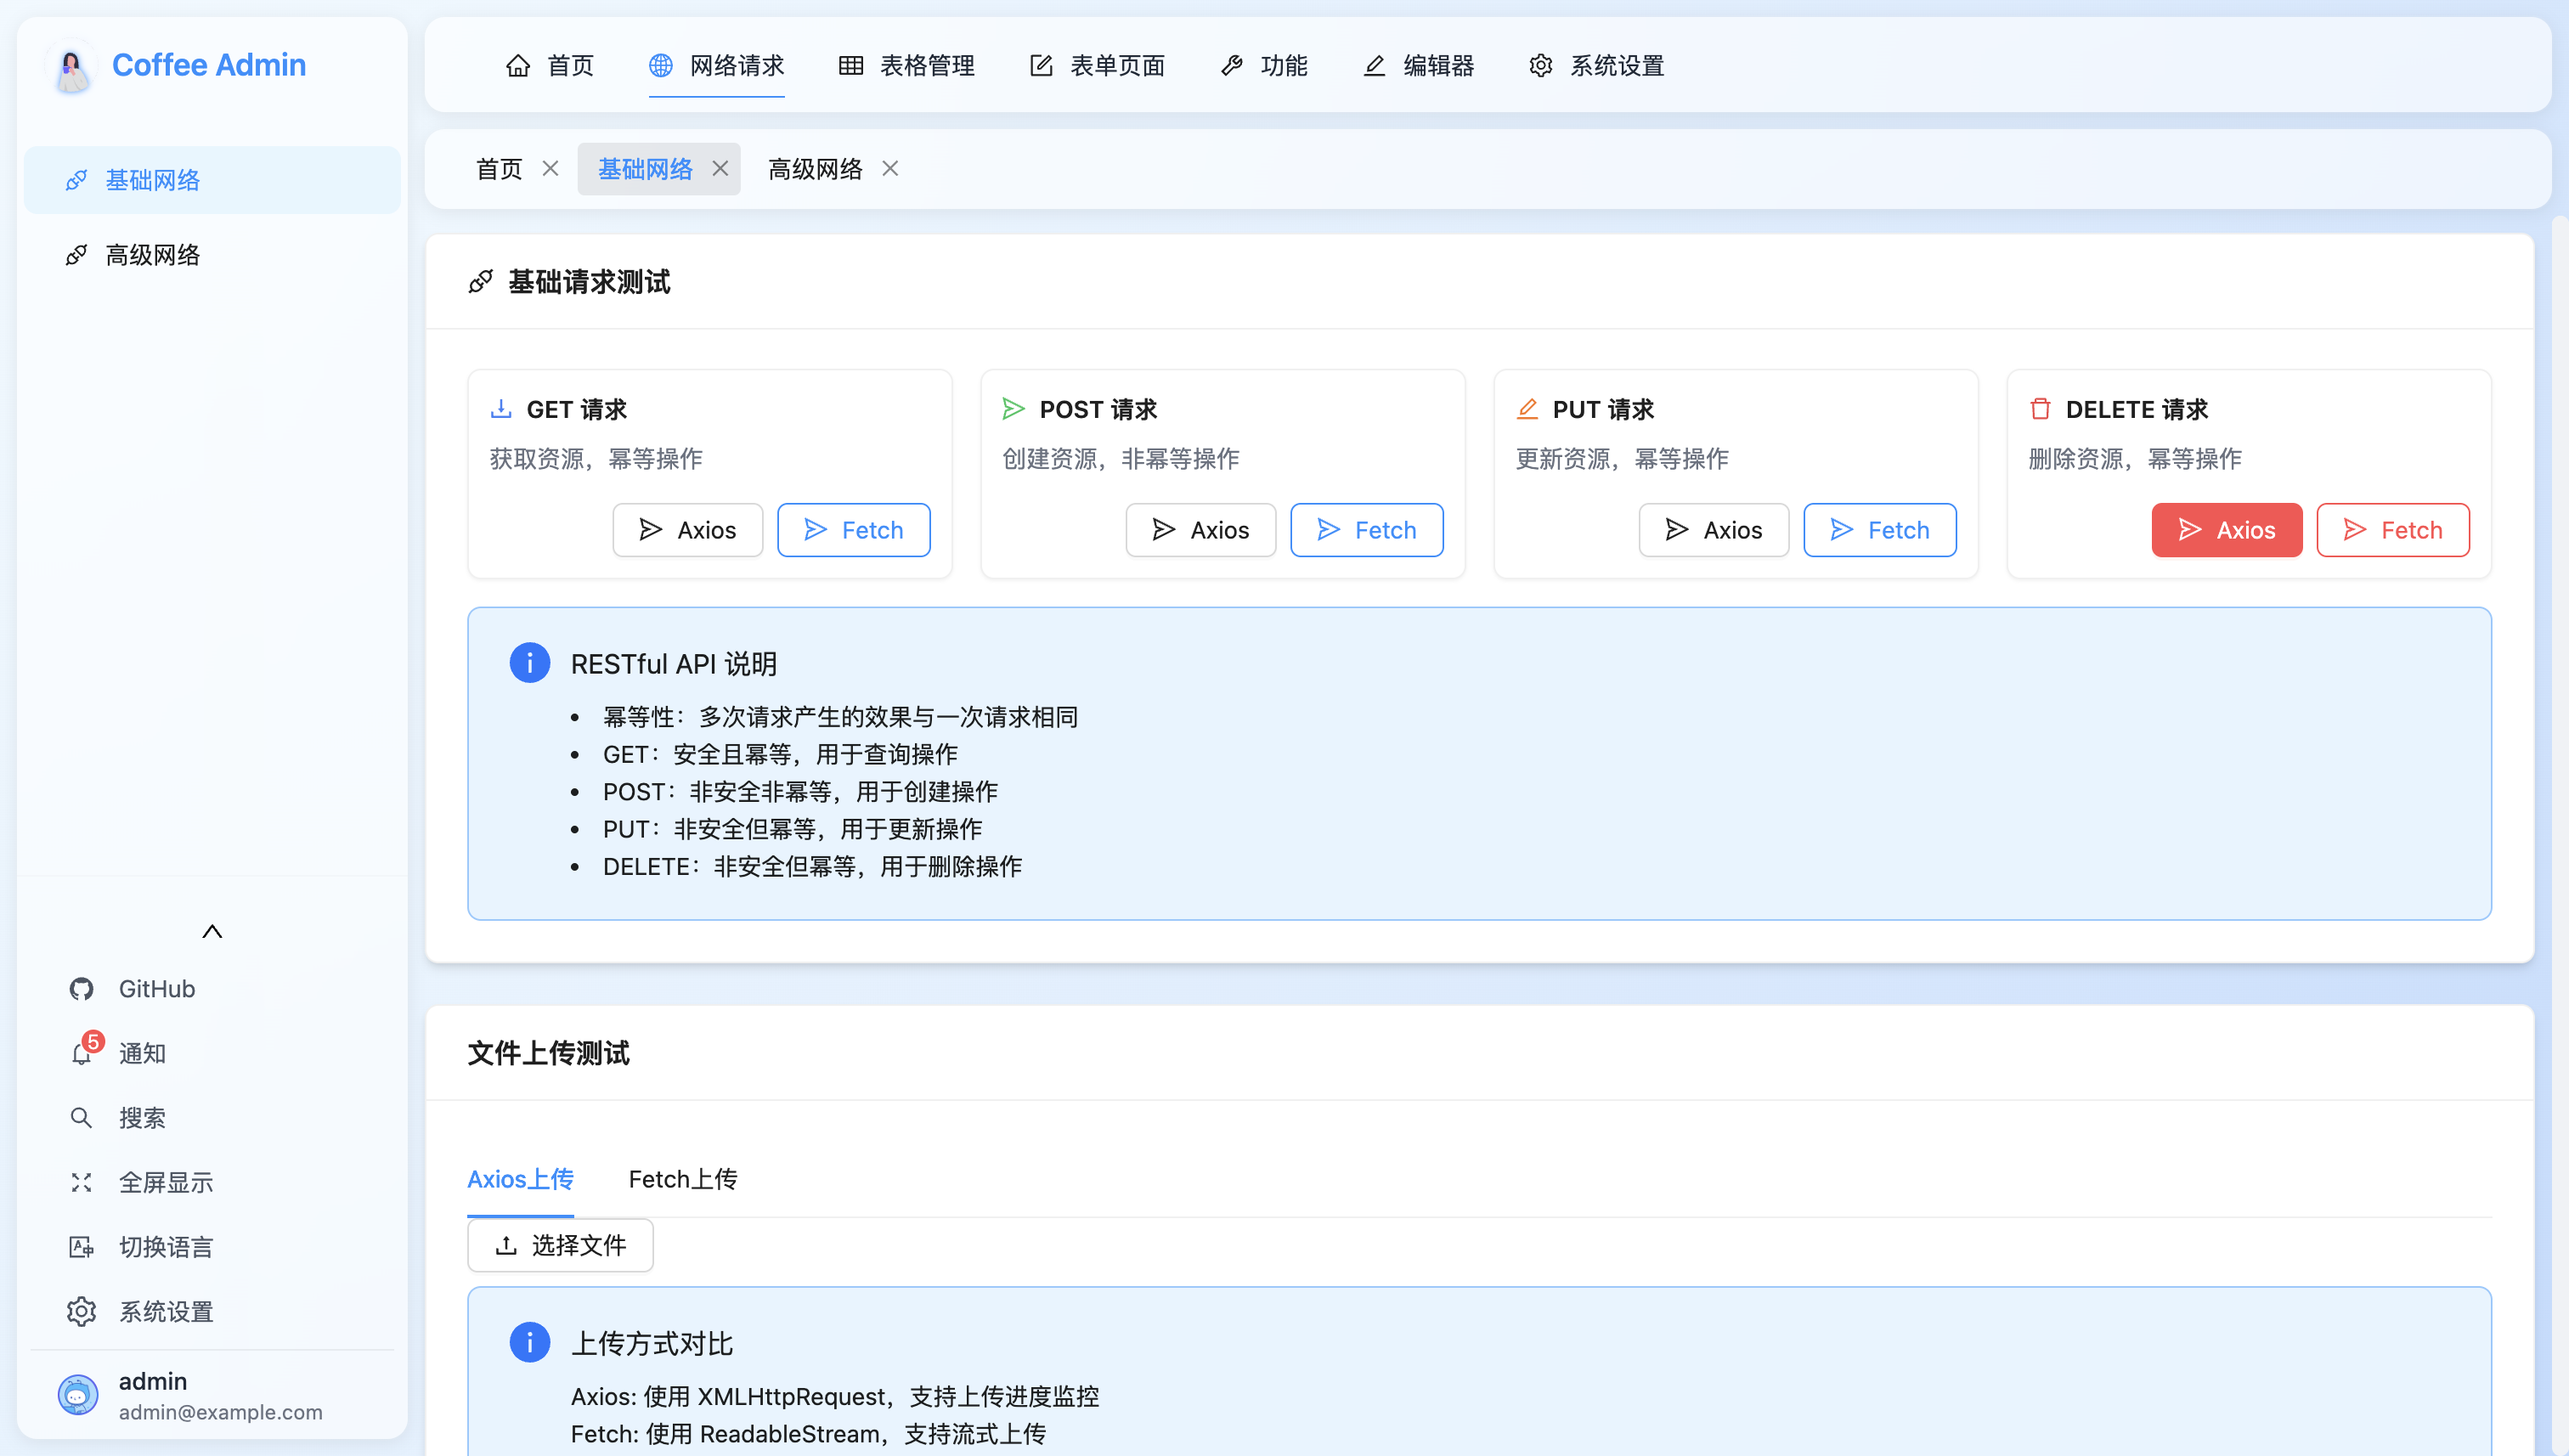Close the 高级网络 page tab

pos(890,169)
